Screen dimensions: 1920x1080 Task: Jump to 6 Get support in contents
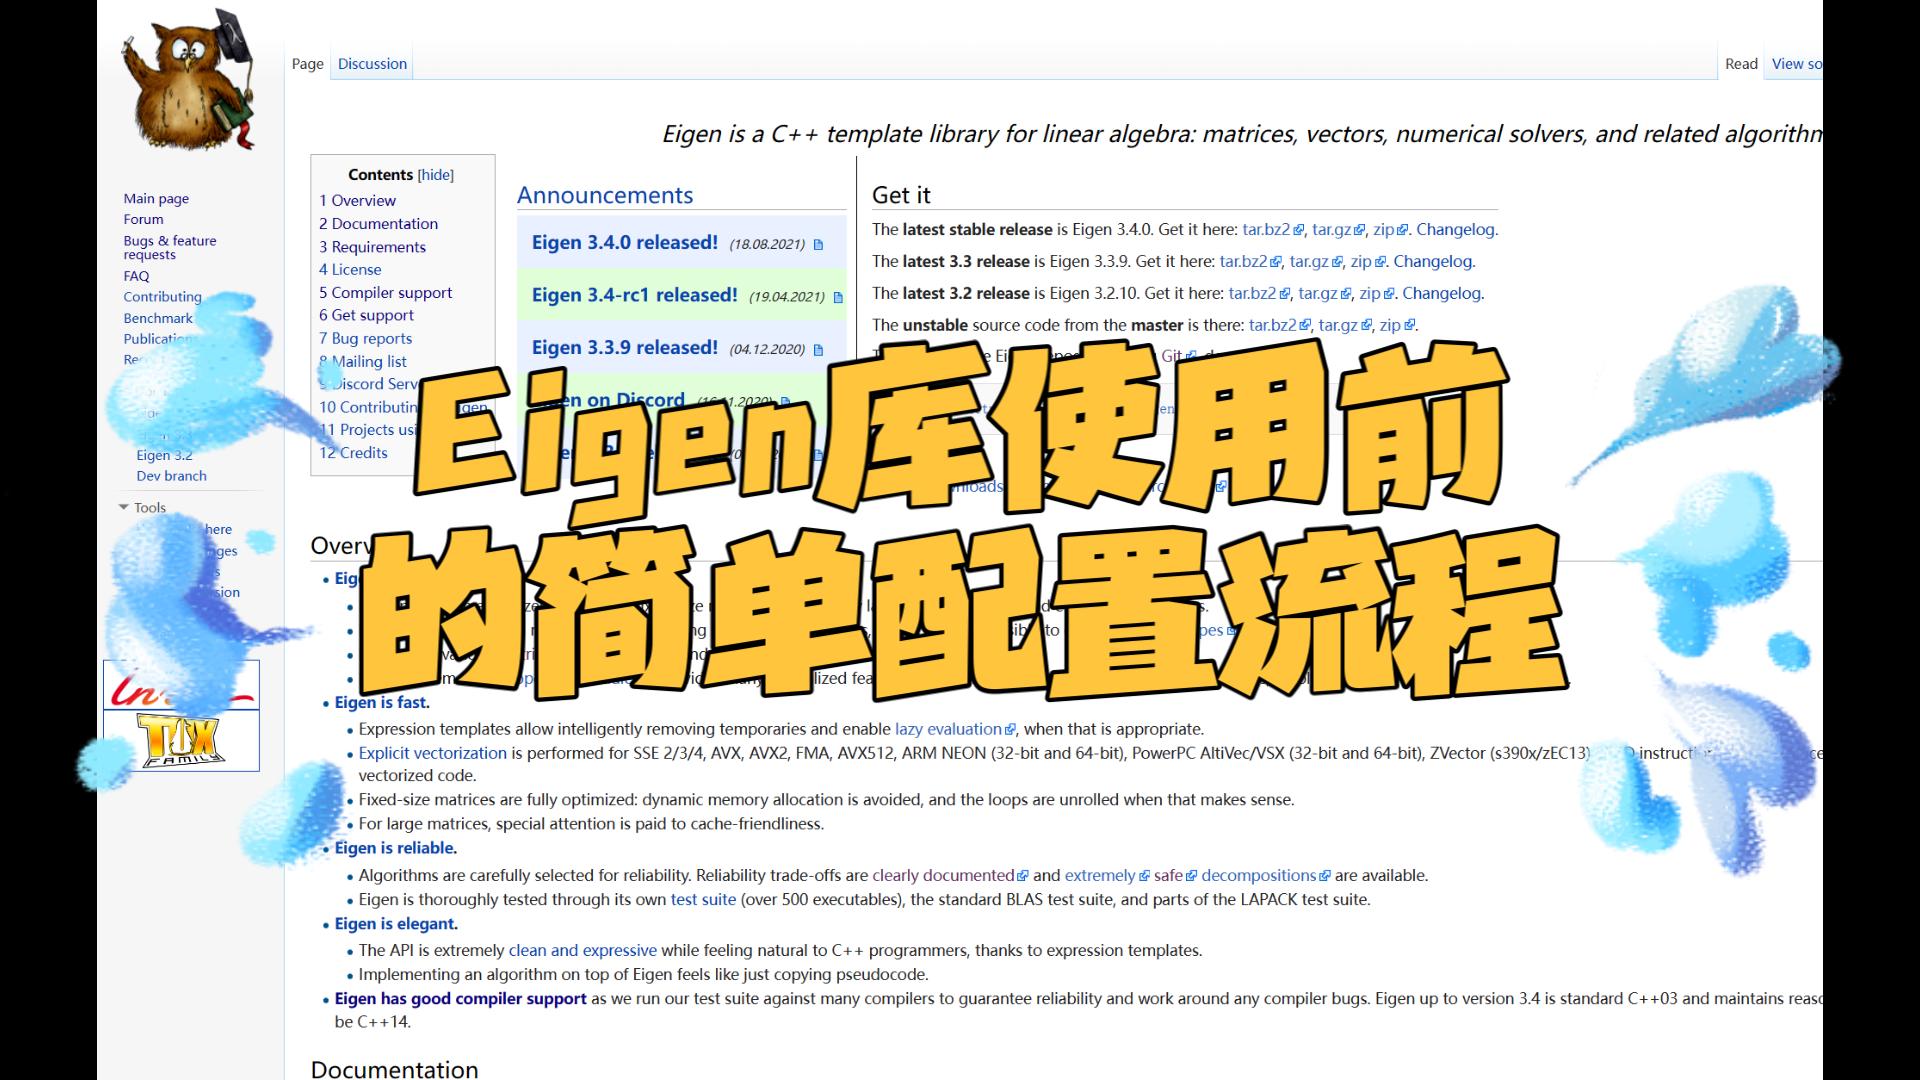point(366,315)
